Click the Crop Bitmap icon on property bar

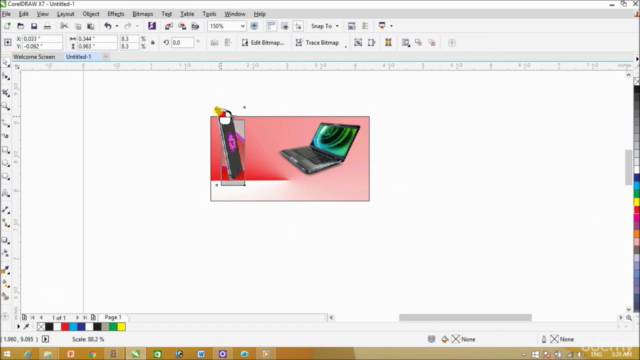358,42
